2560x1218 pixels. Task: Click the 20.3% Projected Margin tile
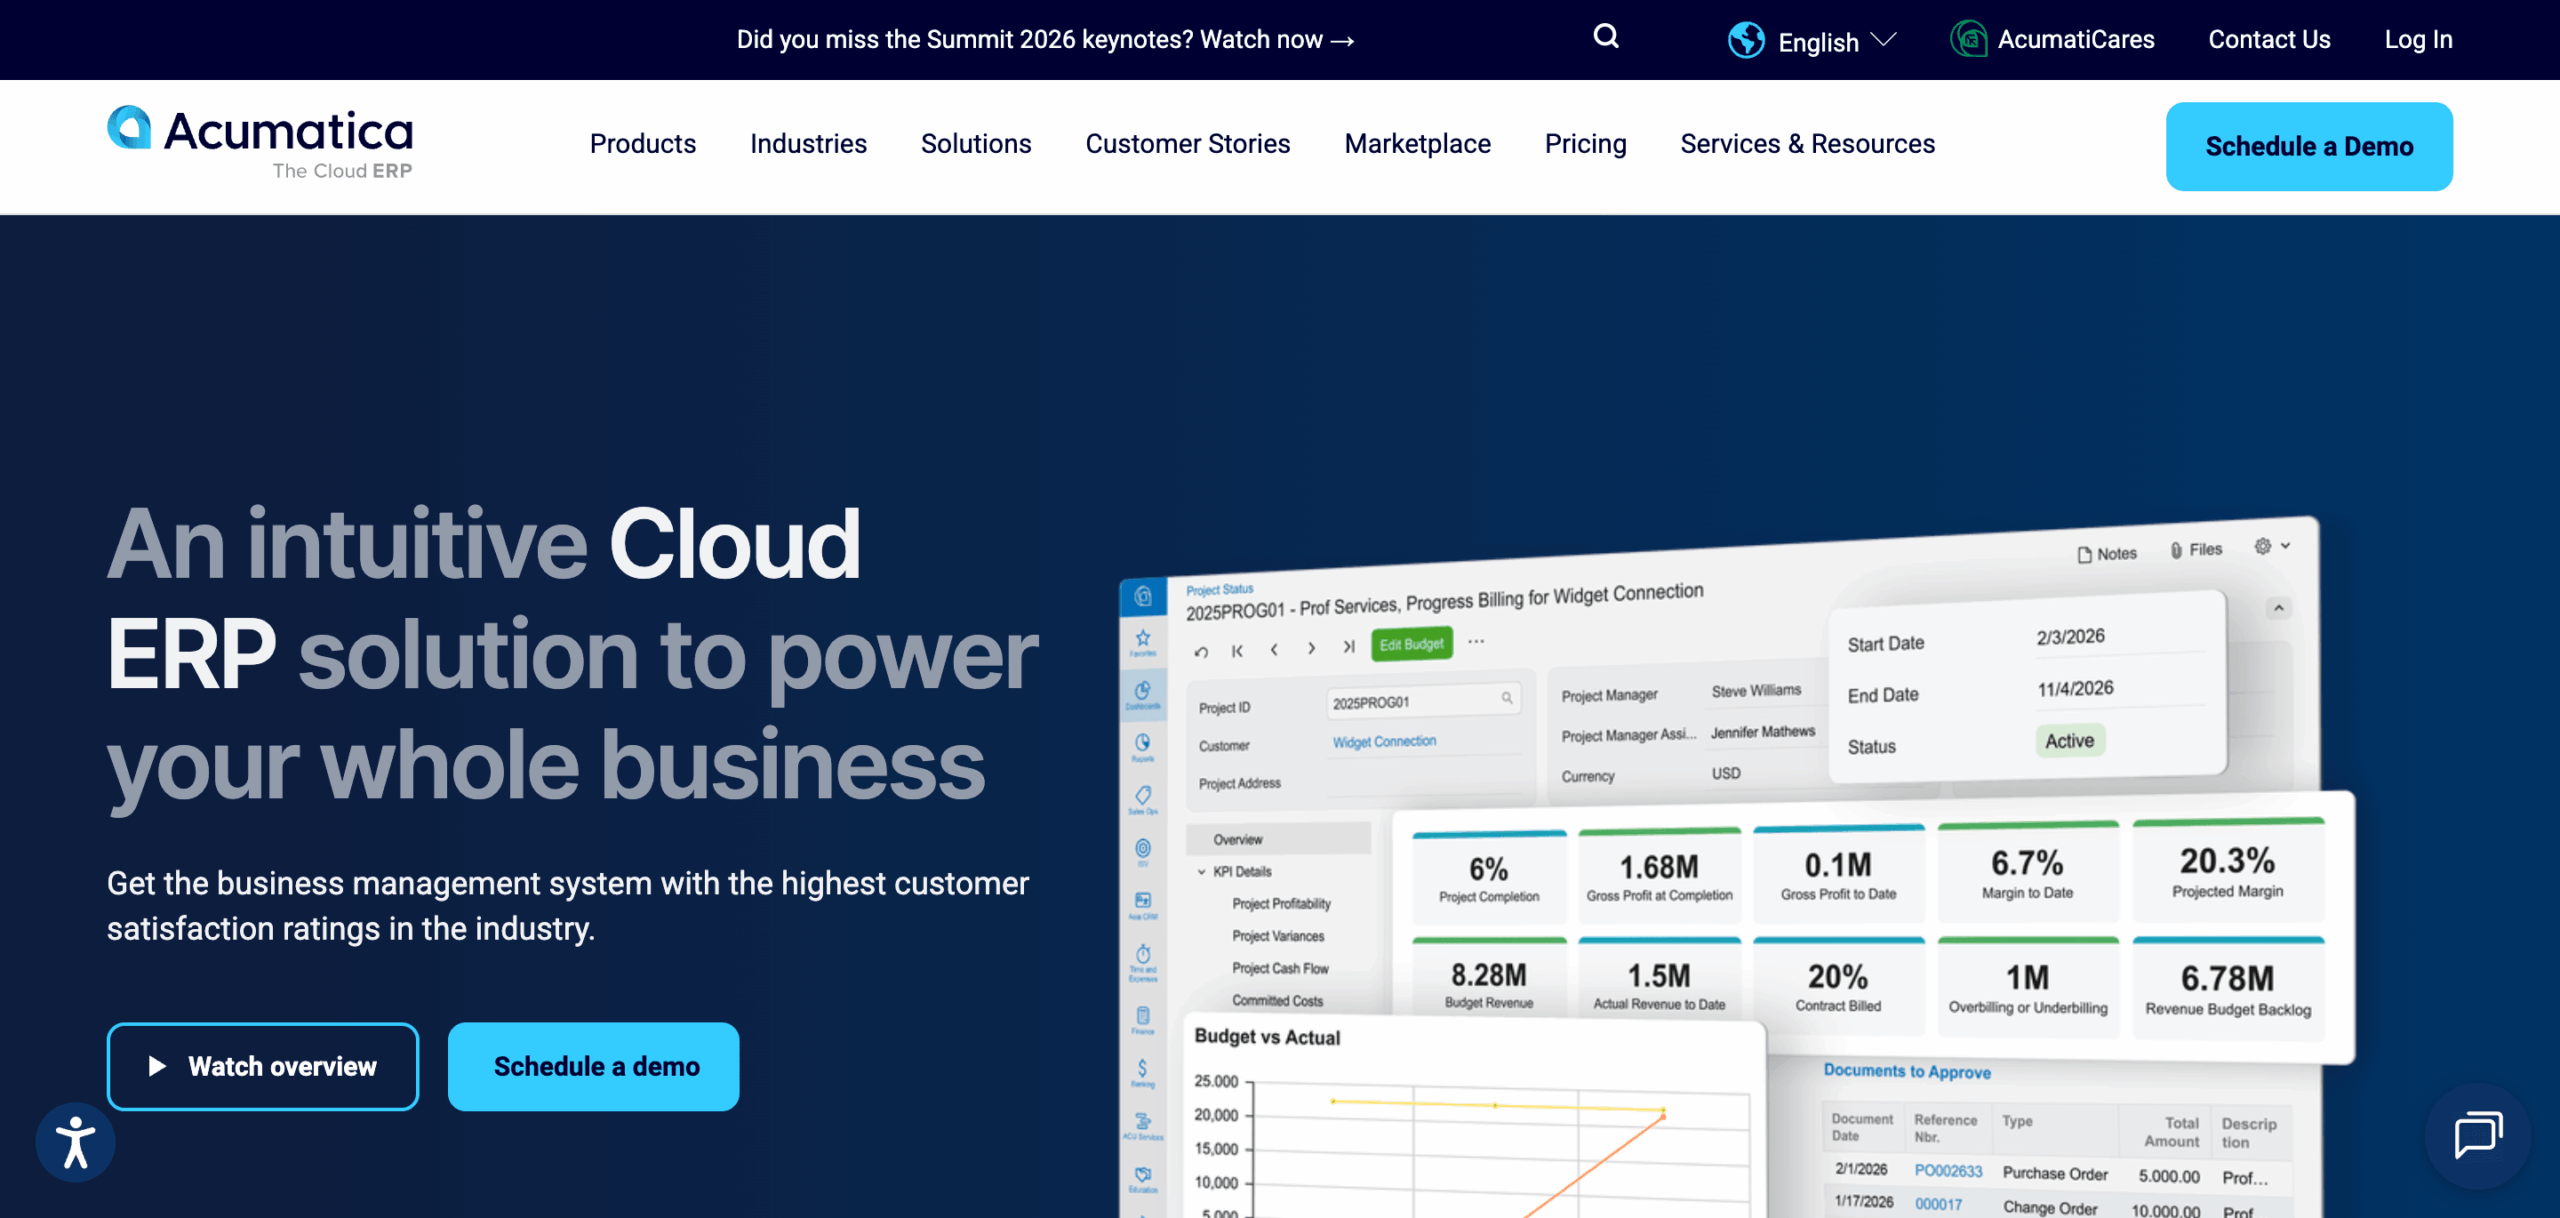coord(2228,870)
